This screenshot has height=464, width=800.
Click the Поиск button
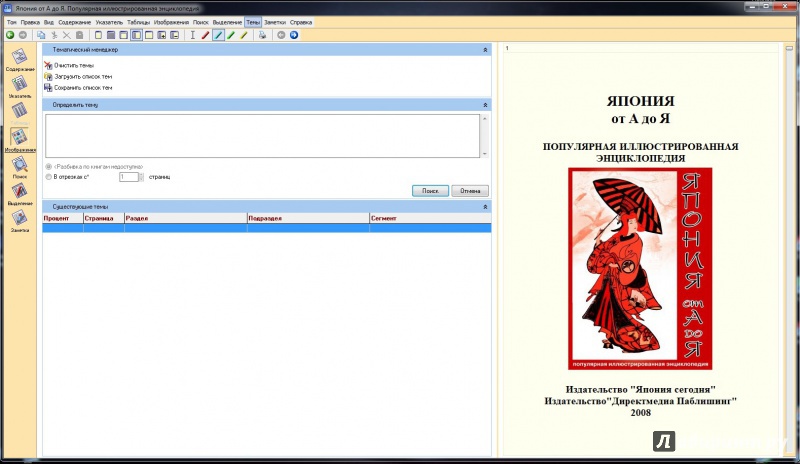[430, 191]
